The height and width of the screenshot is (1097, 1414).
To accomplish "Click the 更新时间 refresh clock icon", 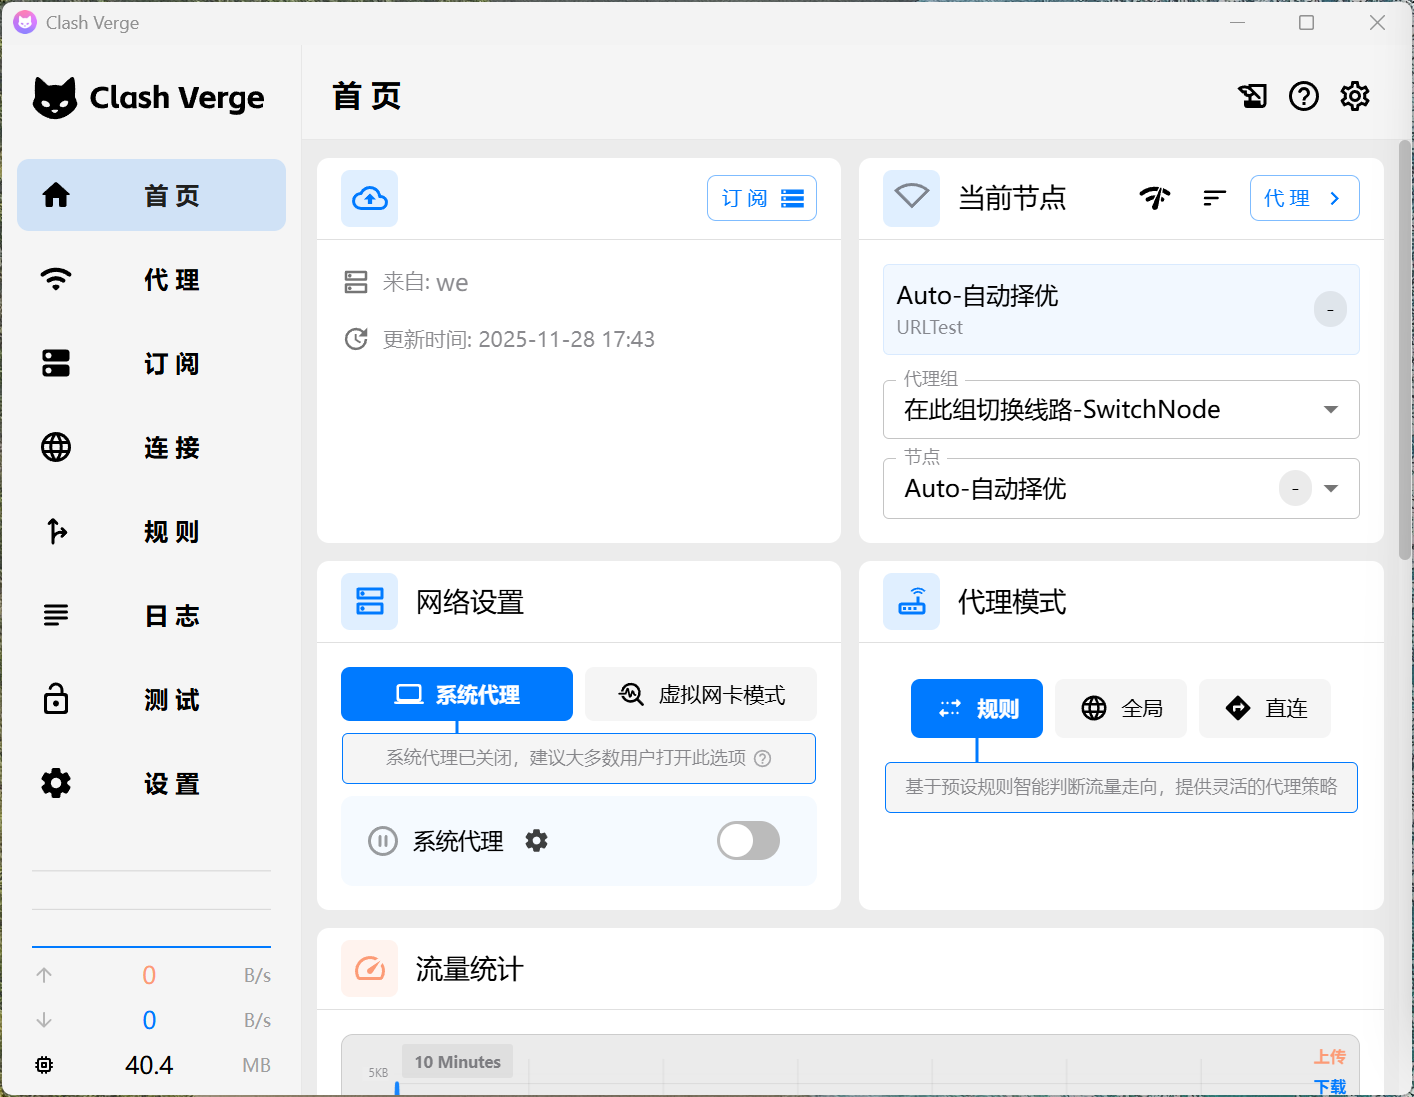I will [356, 339].
